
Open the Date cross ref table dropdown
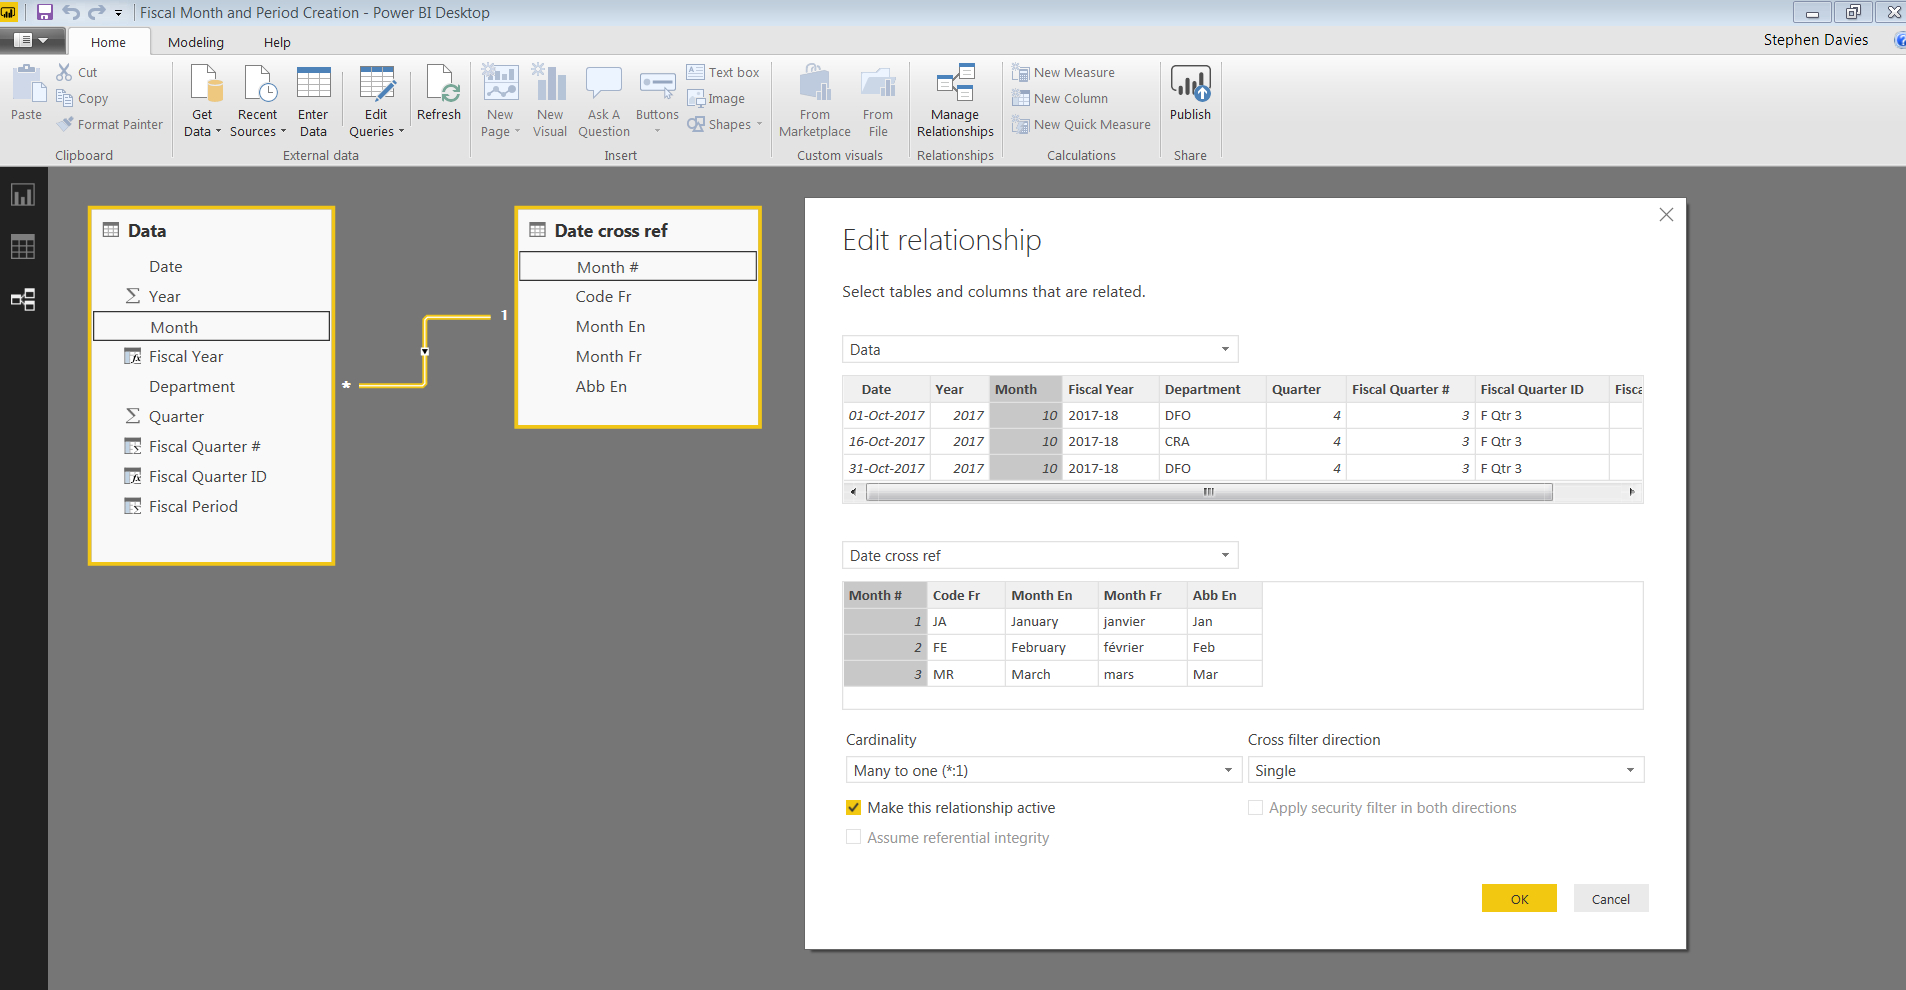(x=1040, y=555)
